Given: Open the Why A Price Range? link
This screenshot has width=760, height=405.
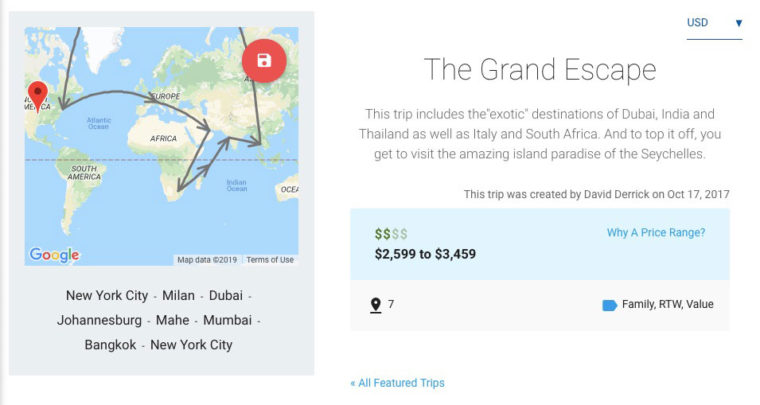Looking at the screenshot, I should [656, 233].
